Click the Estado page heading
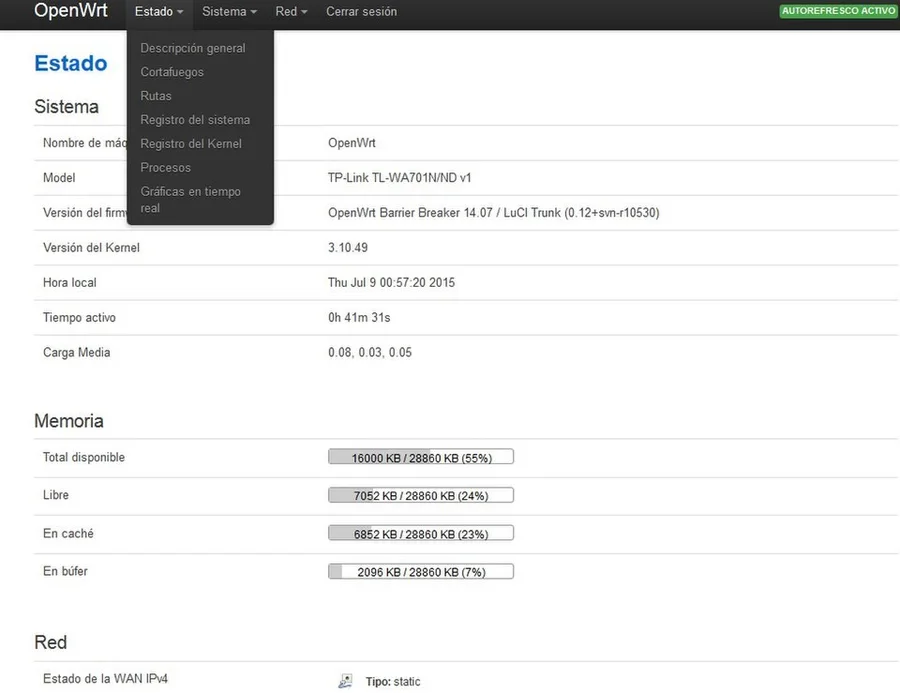The image size is (900, 693). 71,63
